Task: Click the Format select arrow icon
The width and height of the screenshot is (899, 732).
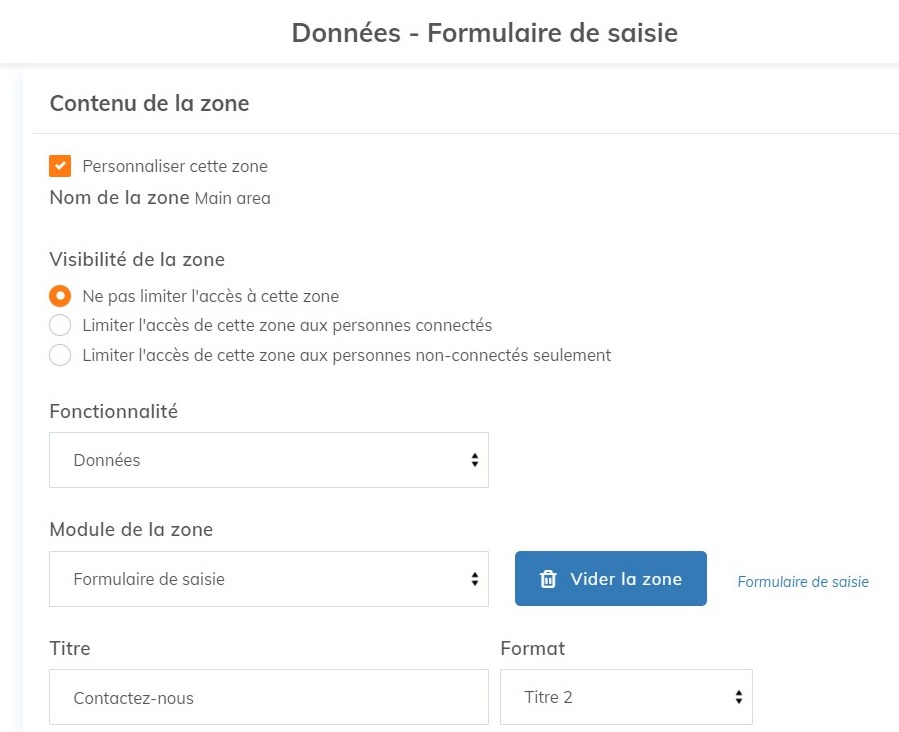Action: 738,697
